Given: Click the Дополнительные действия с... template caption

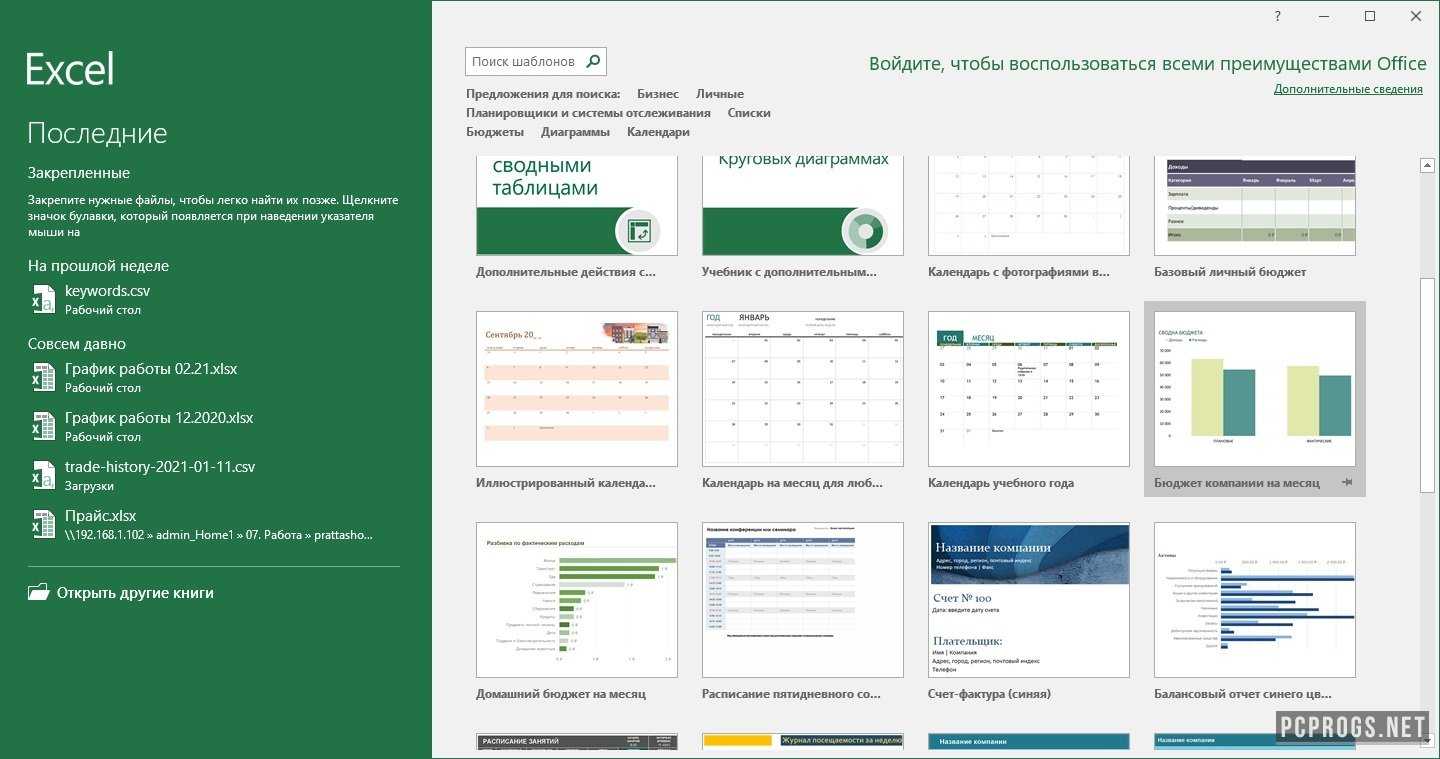Looking at the screenshot, I should click(x=566, y=272).
